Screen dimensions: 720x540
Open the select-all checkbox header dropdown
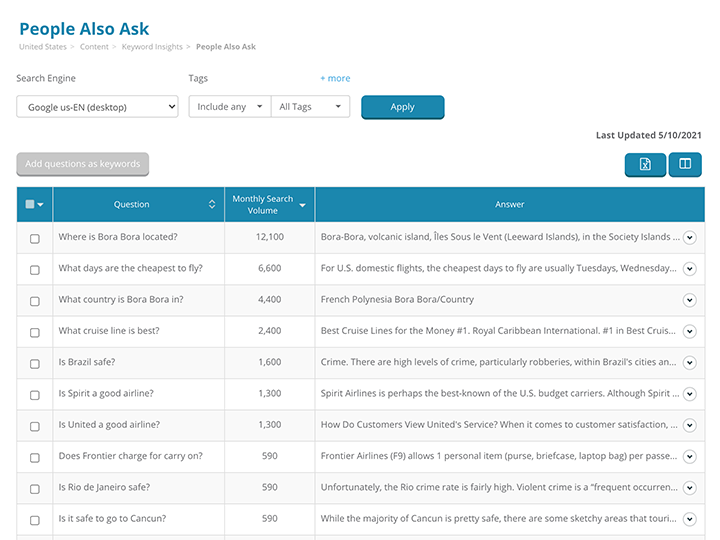coord(40,205)
